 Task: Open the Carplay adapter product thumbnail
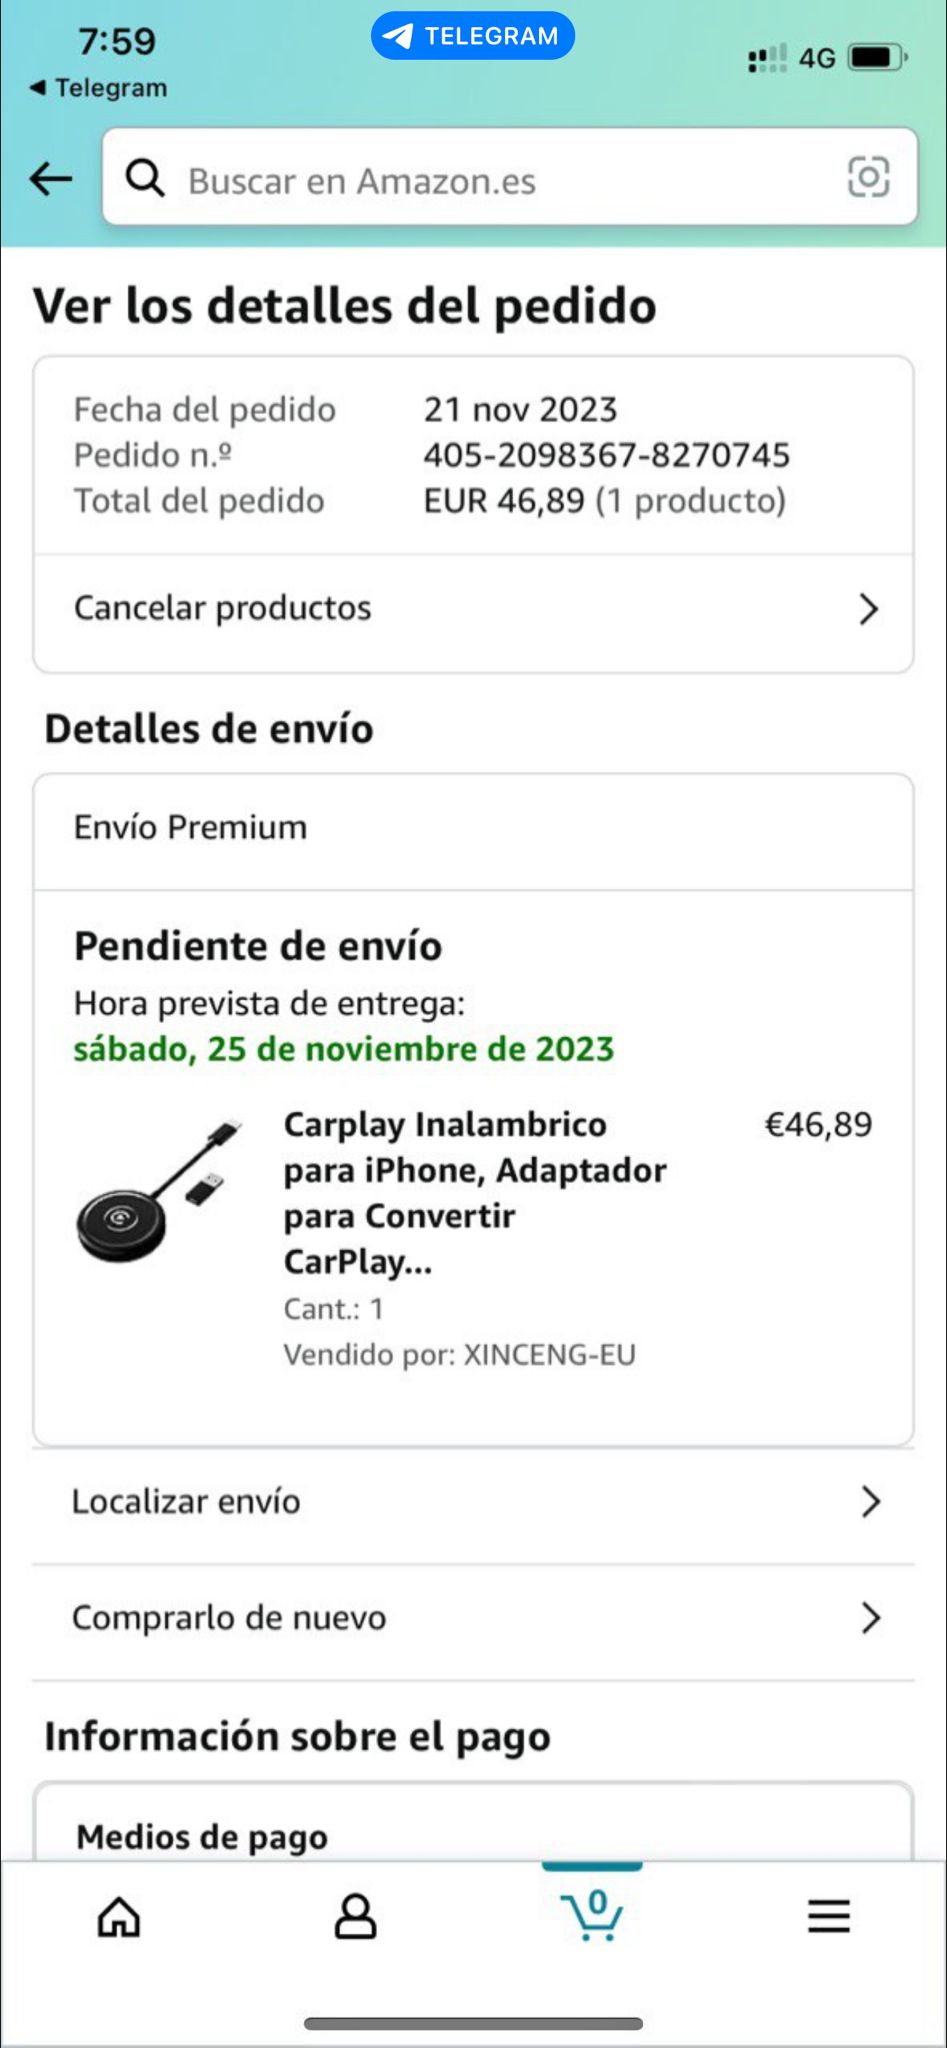coord(158,1192)
